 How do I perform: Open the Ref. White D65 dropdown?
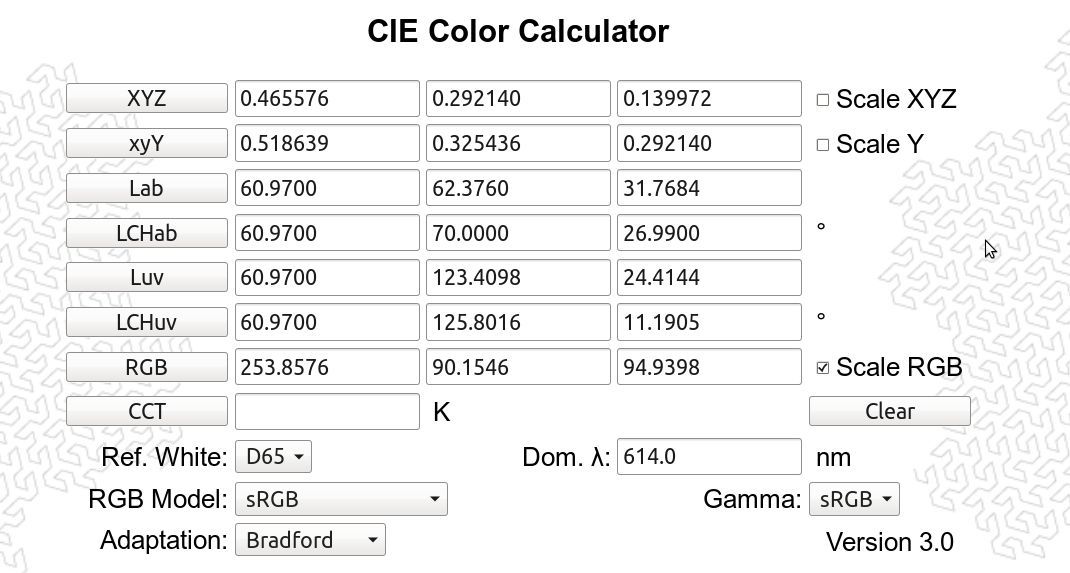pyautogui.click(x=274, y=456)
